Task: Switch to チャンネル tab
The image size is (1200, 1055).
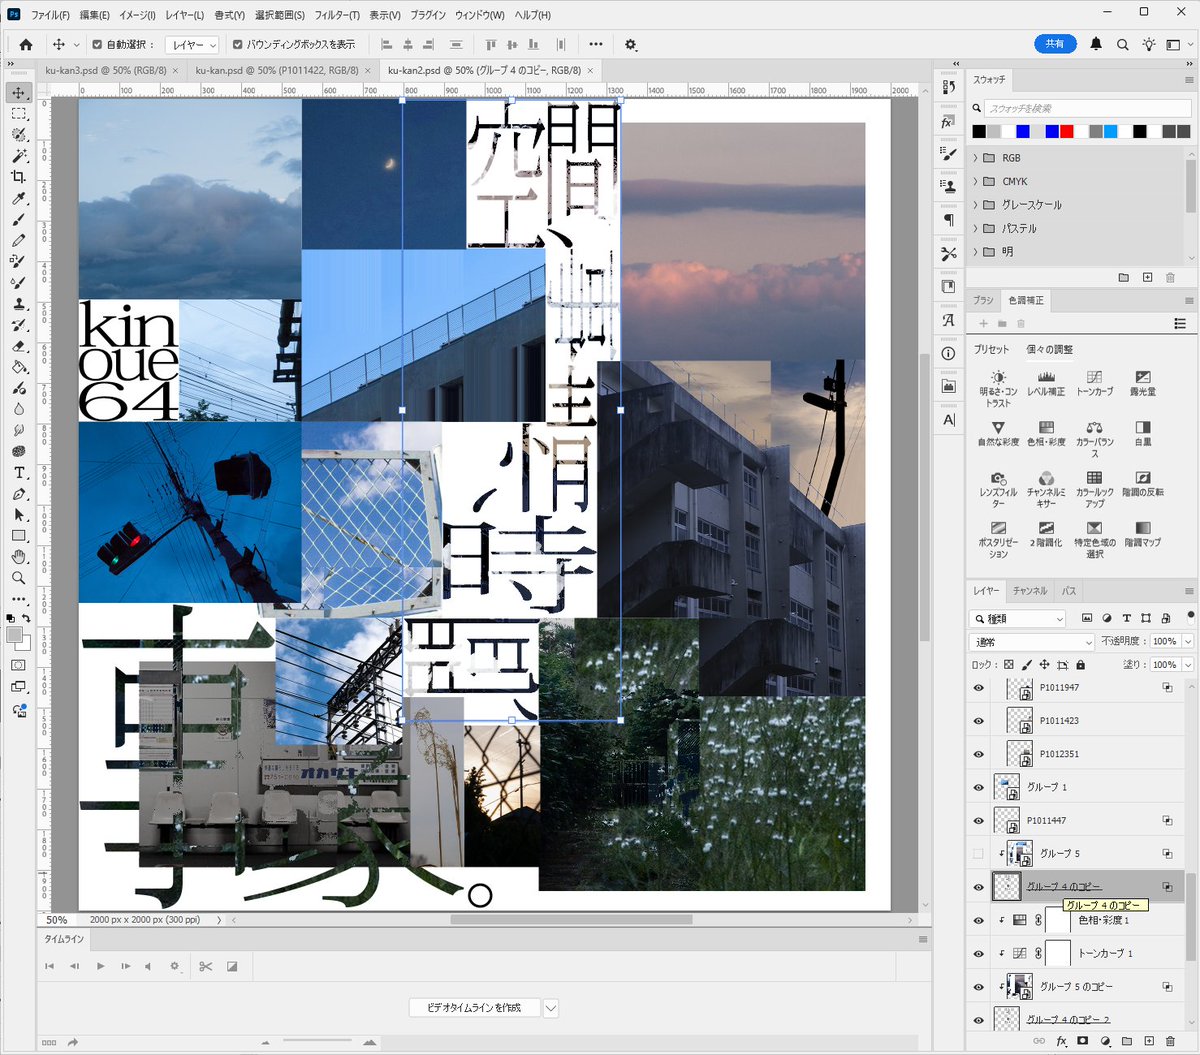Action: click(x=1029, y=591)
